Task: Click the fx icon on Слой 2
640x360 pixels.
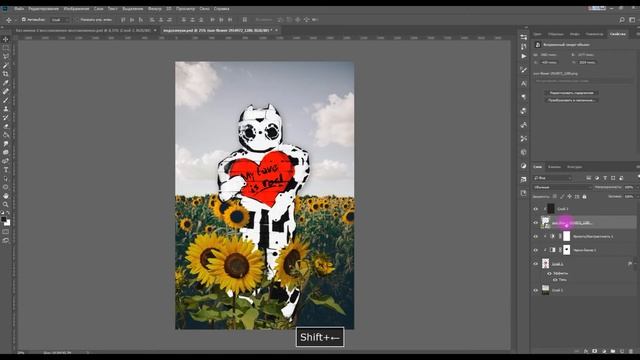Action: [x=630, y=264]
